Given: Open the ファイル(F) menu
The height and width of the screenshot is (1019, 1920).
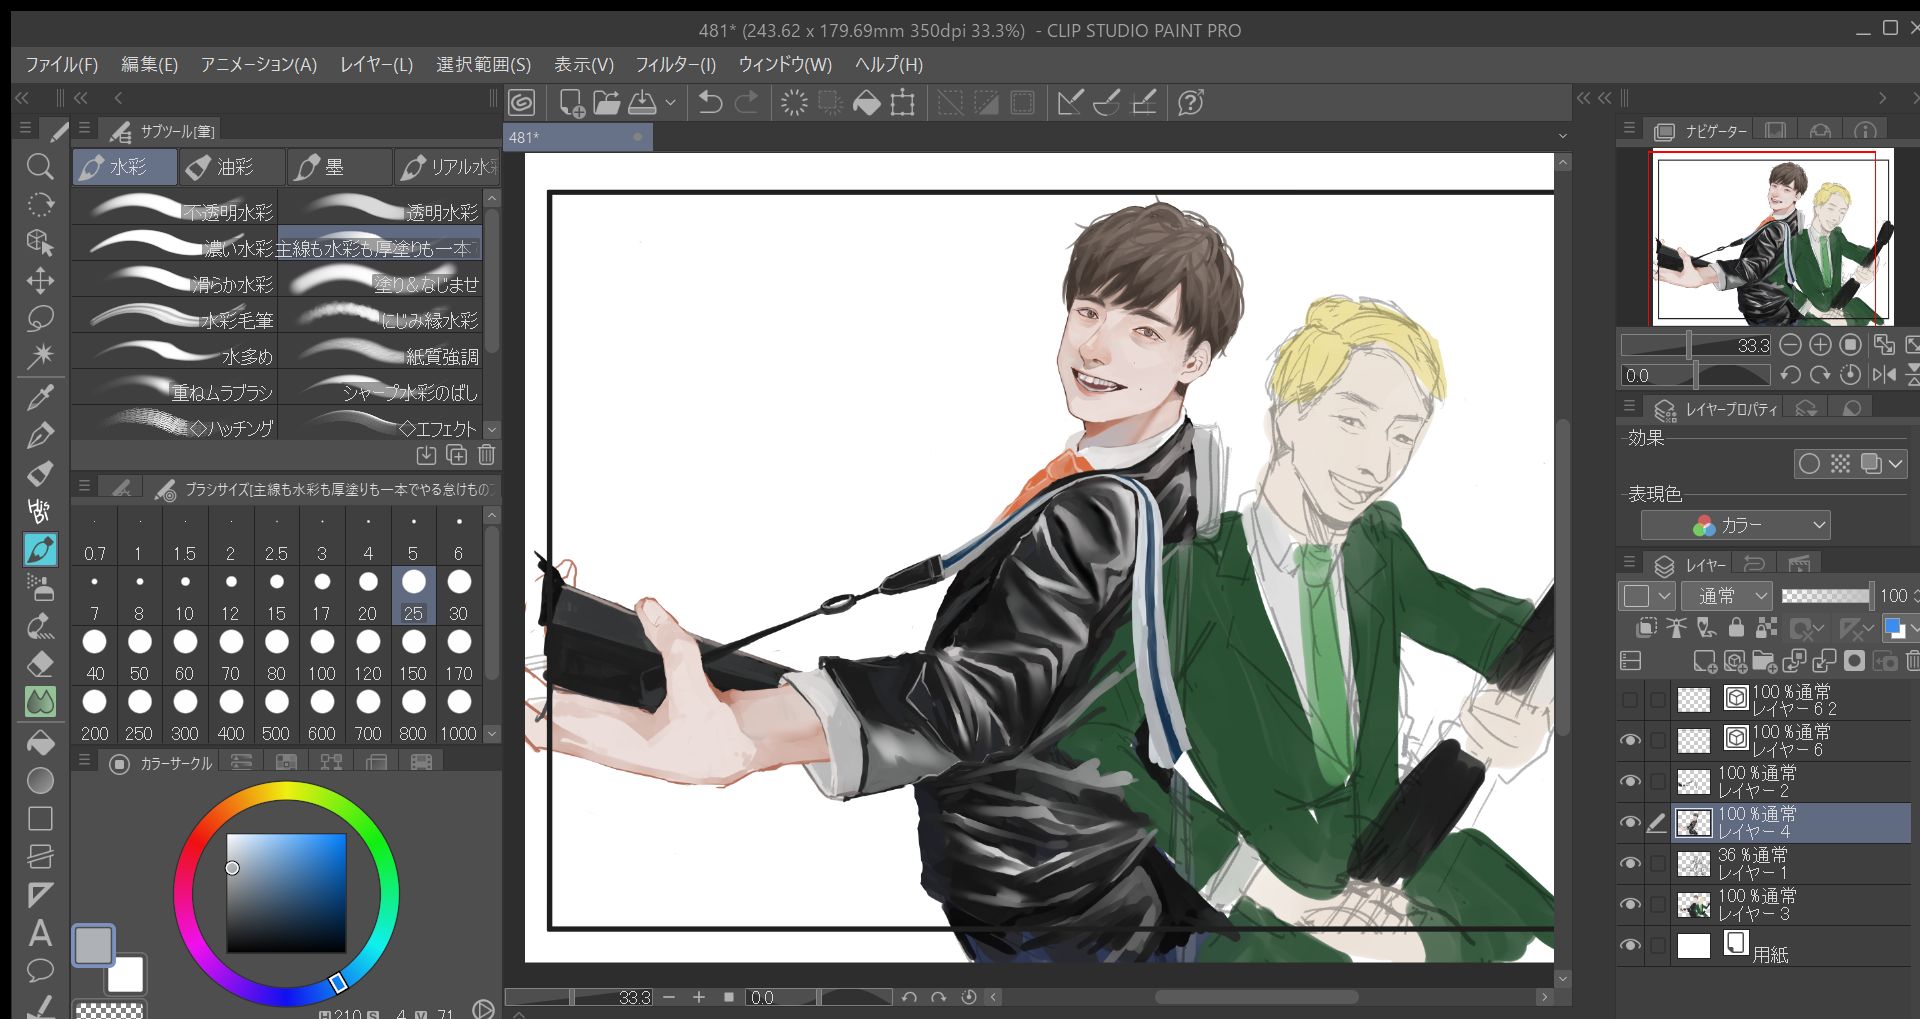Looking at the screenshot, I should (62, 65).
